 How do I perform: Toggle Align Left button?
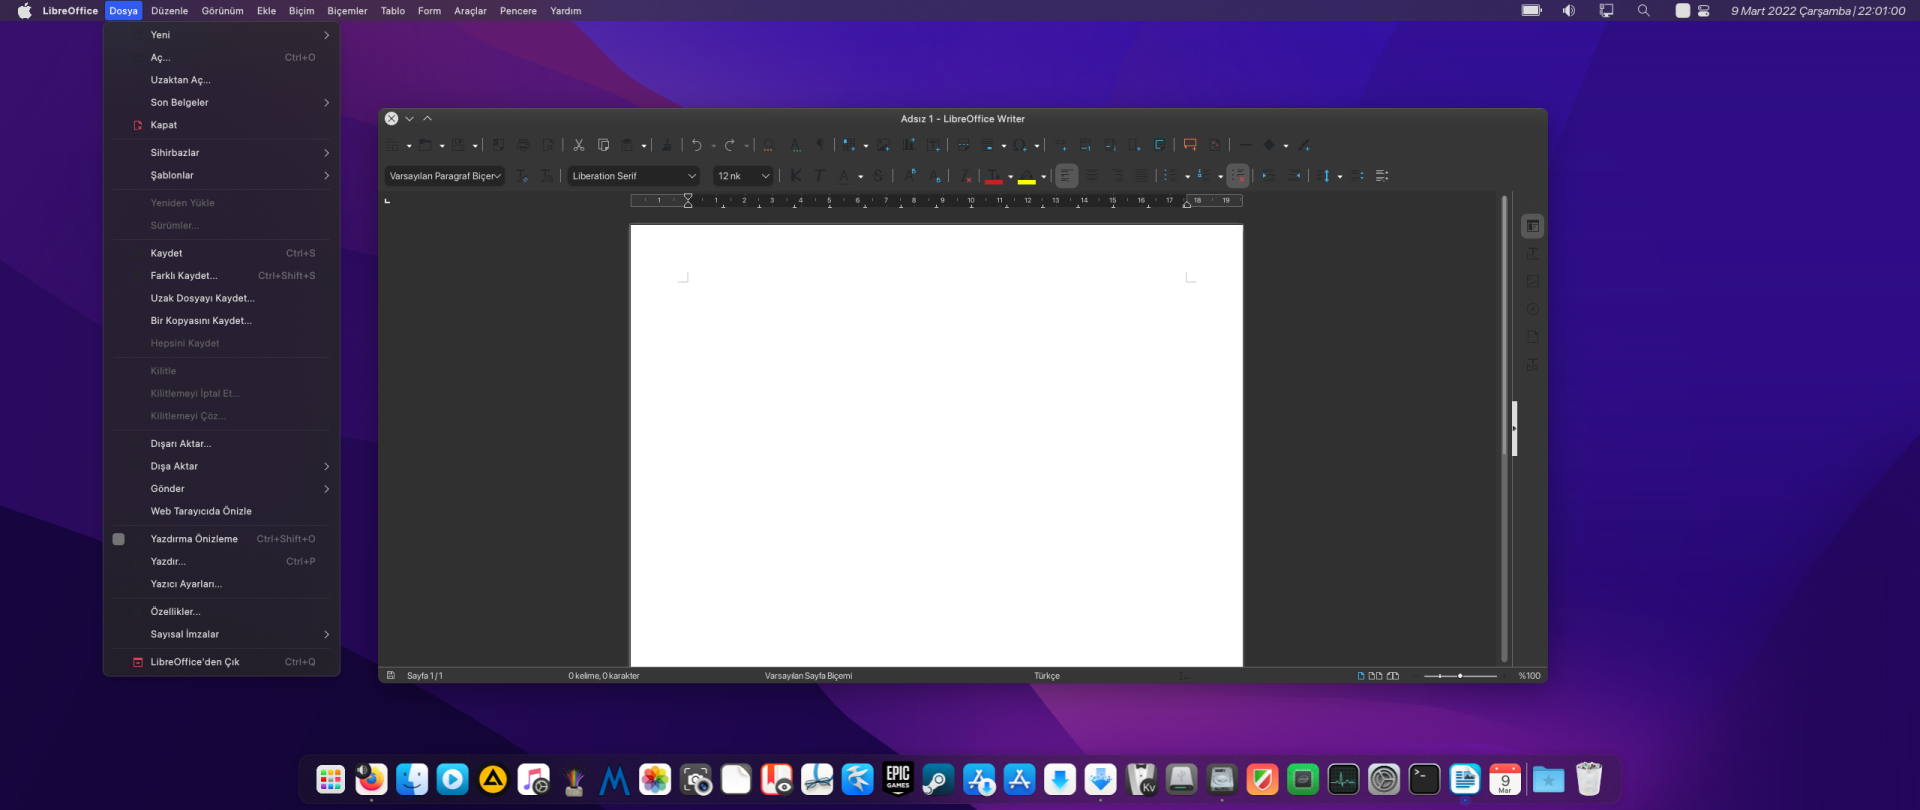tap(1067, 176)
